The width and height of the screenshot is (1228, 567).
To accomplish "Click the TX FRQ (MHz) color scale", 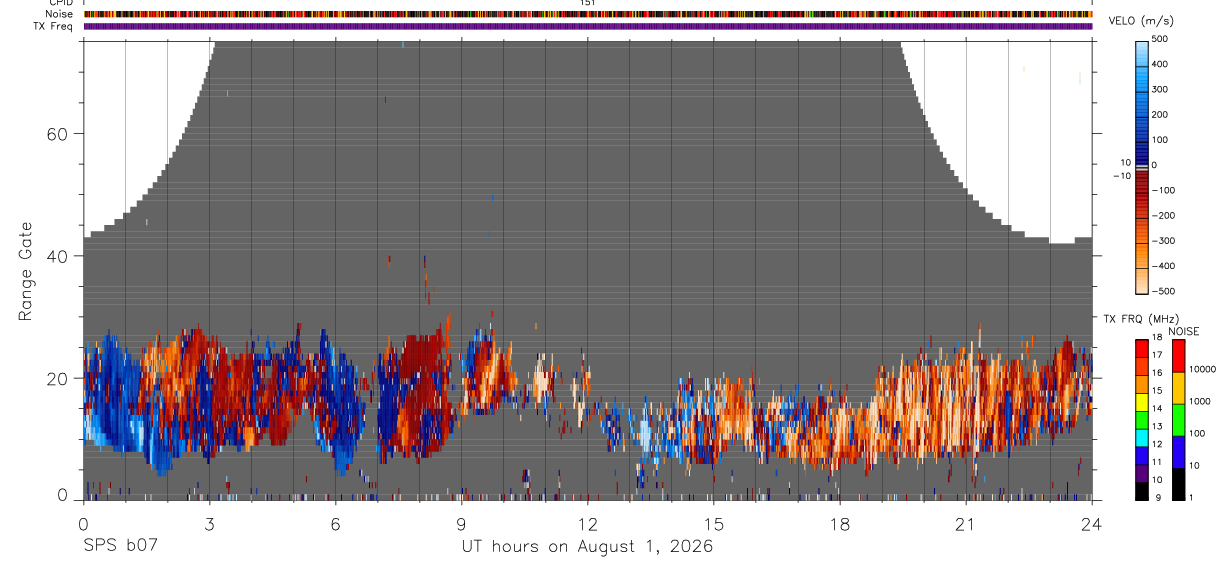I will tap(1142, 420).
